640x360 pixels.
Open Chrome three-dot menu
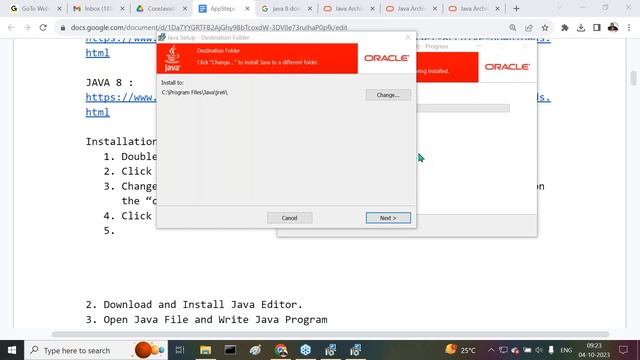tap(629, 28)
